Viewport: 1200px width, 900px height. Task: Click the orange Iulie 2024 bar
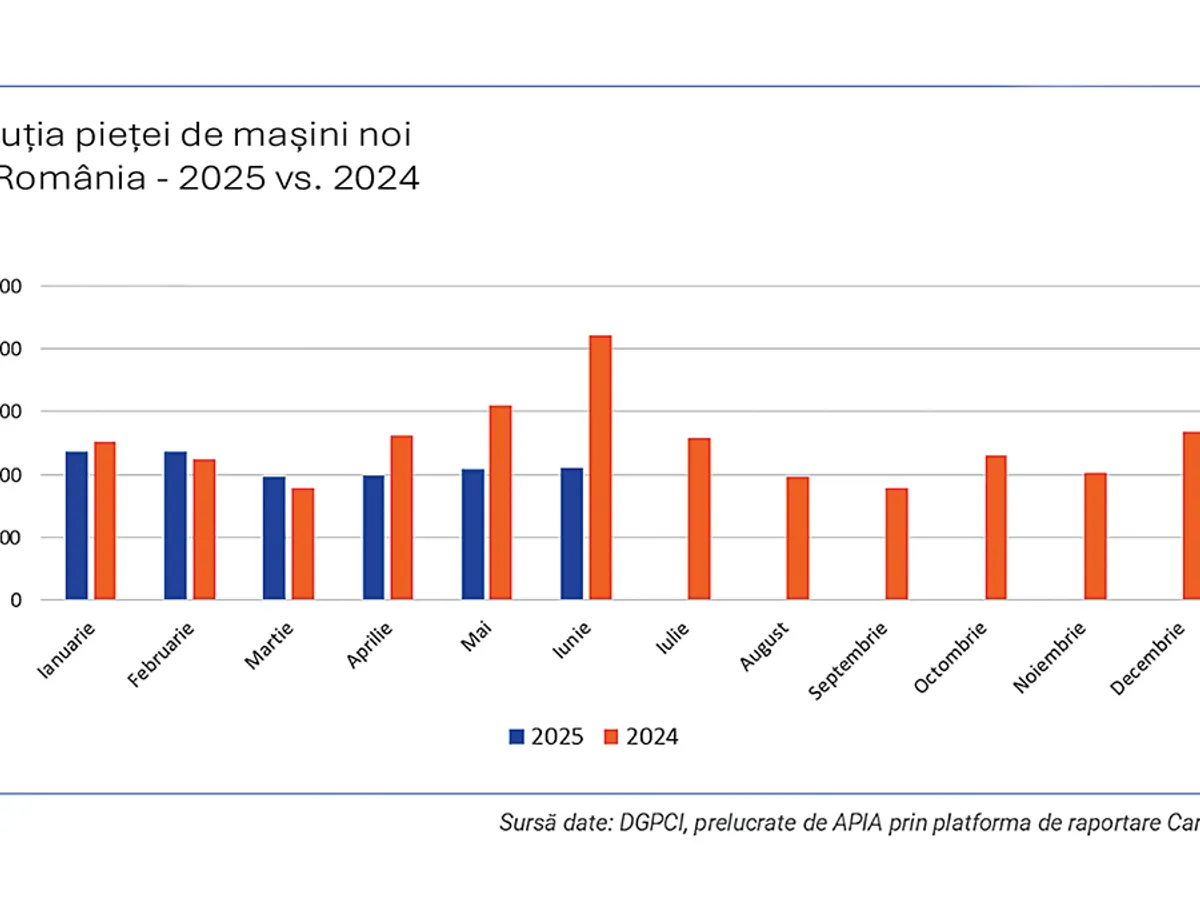point(699,518)
